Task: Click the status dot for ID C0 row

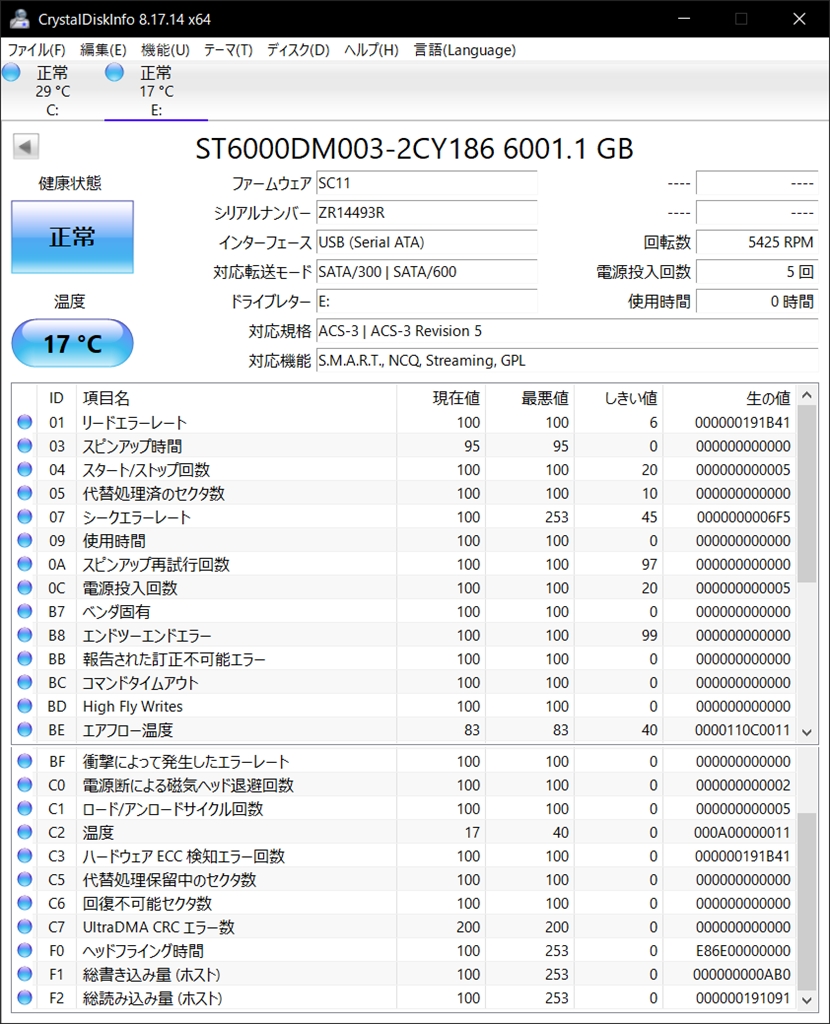Action: [25, 784]
